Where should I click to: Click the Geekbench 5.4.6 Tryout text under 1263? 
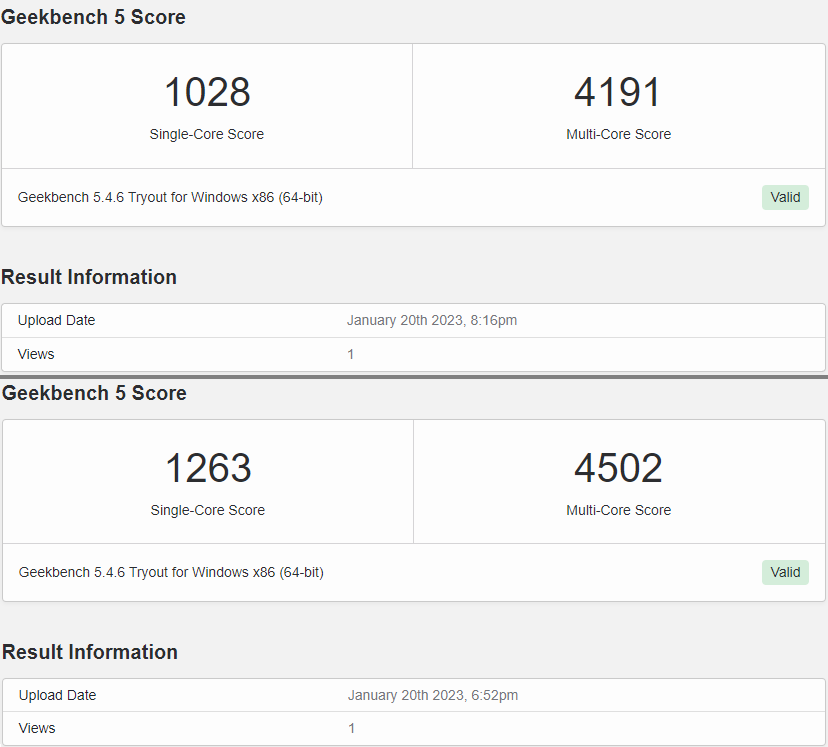[171, 572]
